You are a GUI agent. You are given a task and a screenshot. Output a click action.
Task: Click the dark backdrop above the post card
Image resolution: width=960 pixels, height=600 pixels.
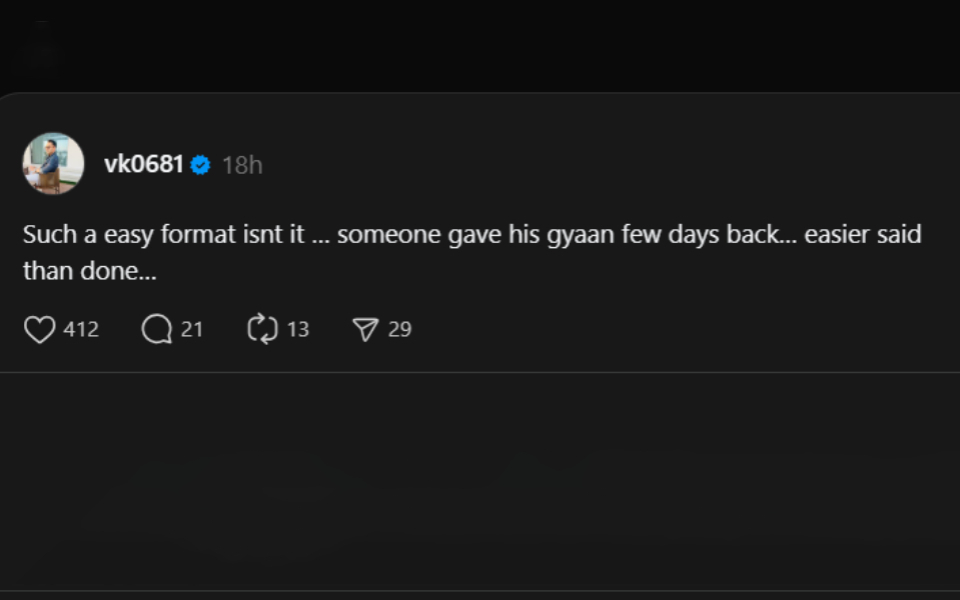[x=480, y=45]
